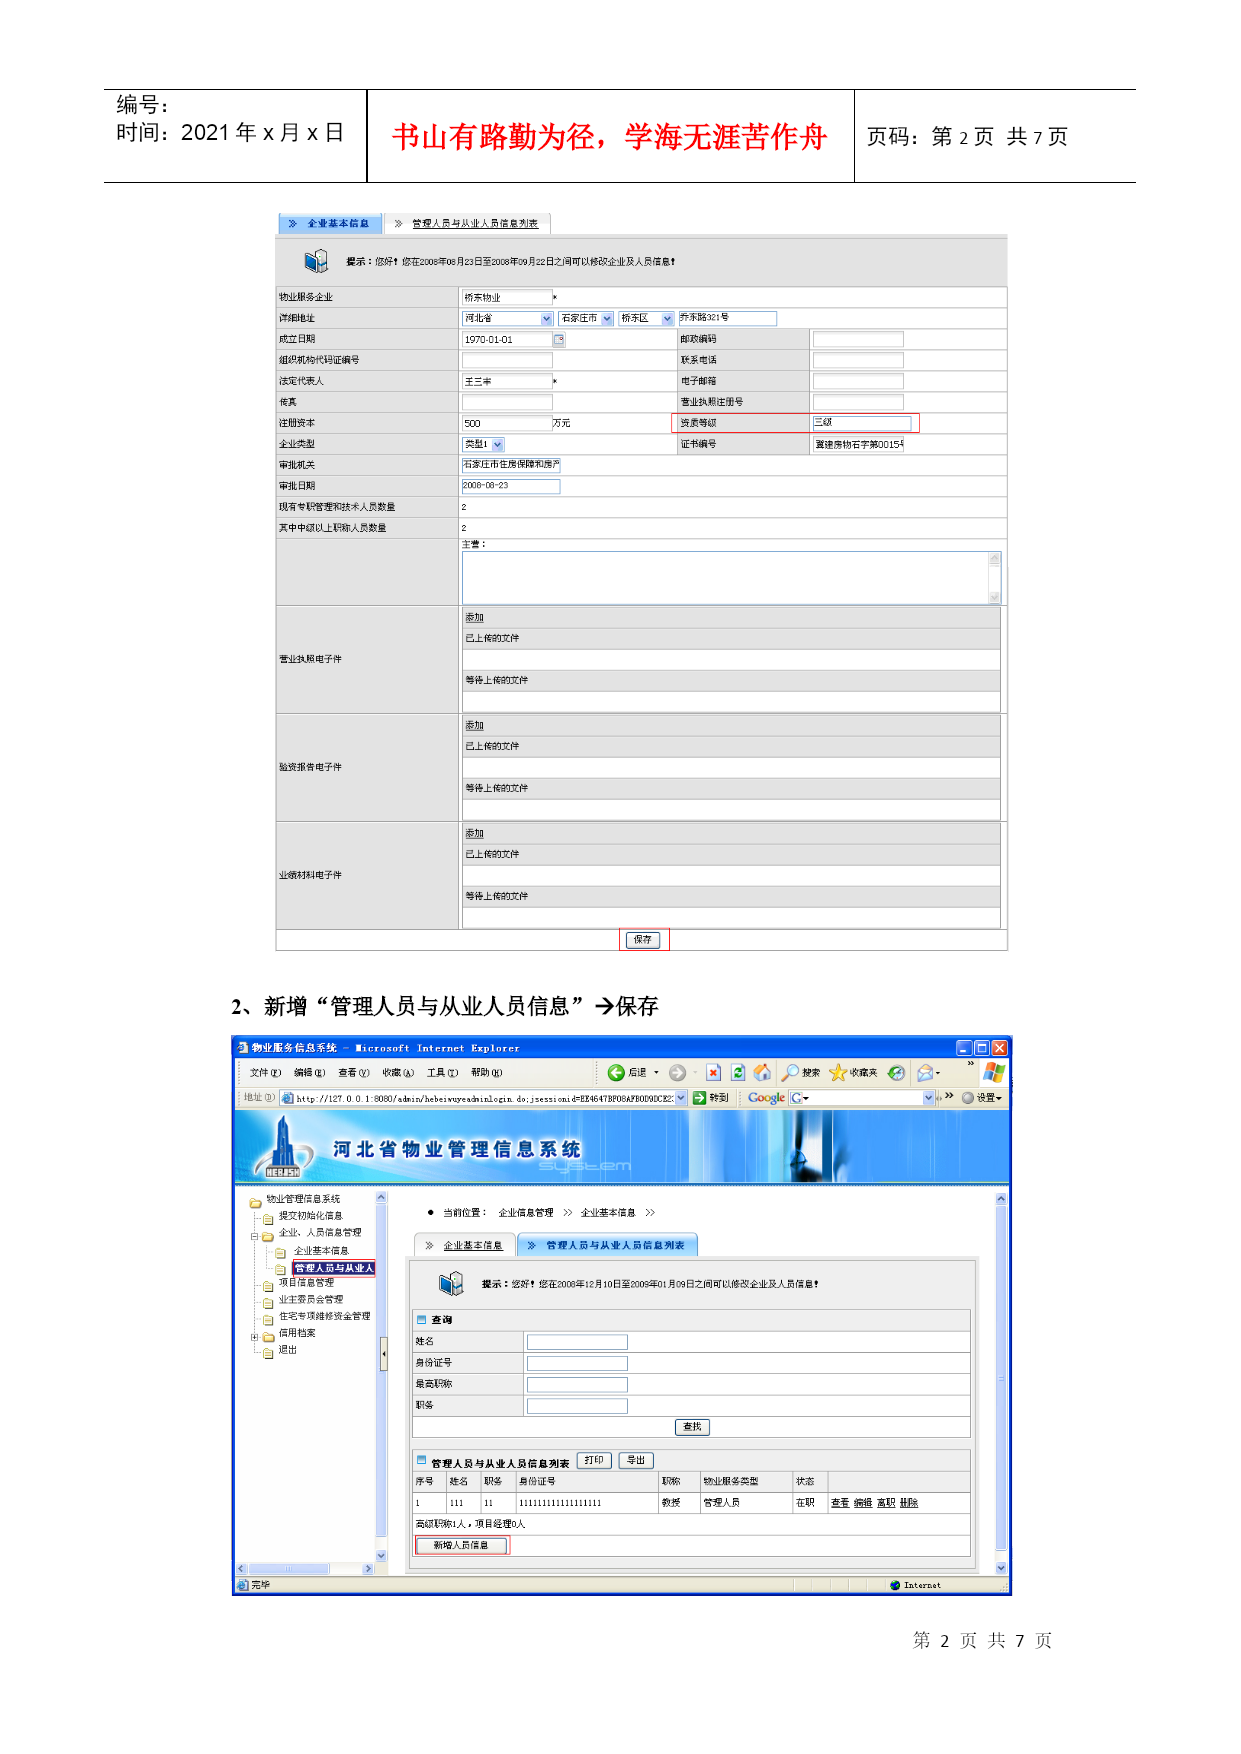This screenshot has height=1754, width=1241.
Task: Click the IE History clock icon
Action: click(x=897, y=1073)
